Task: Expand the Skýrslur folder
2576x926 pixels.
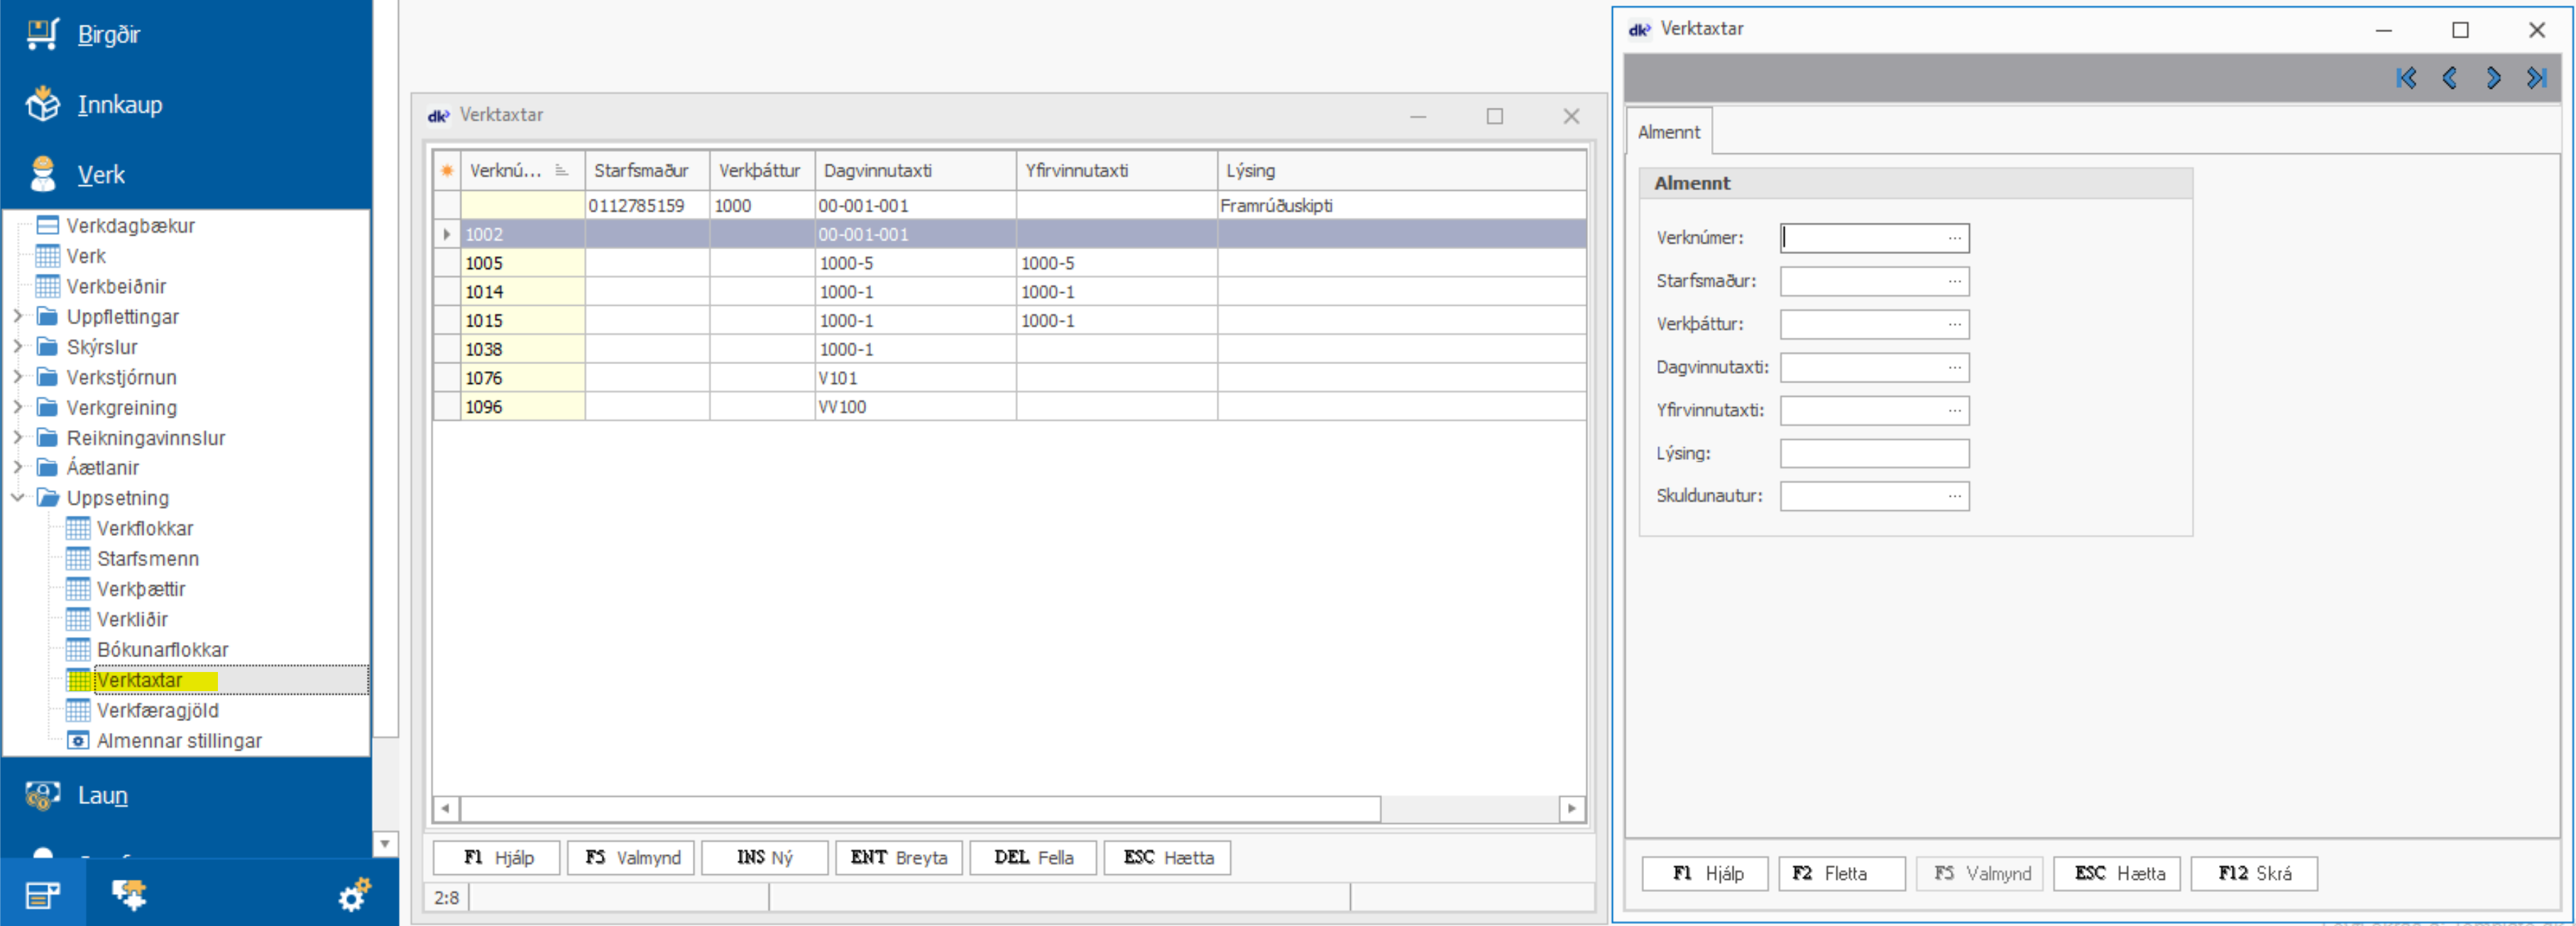Action: [17, 347]
